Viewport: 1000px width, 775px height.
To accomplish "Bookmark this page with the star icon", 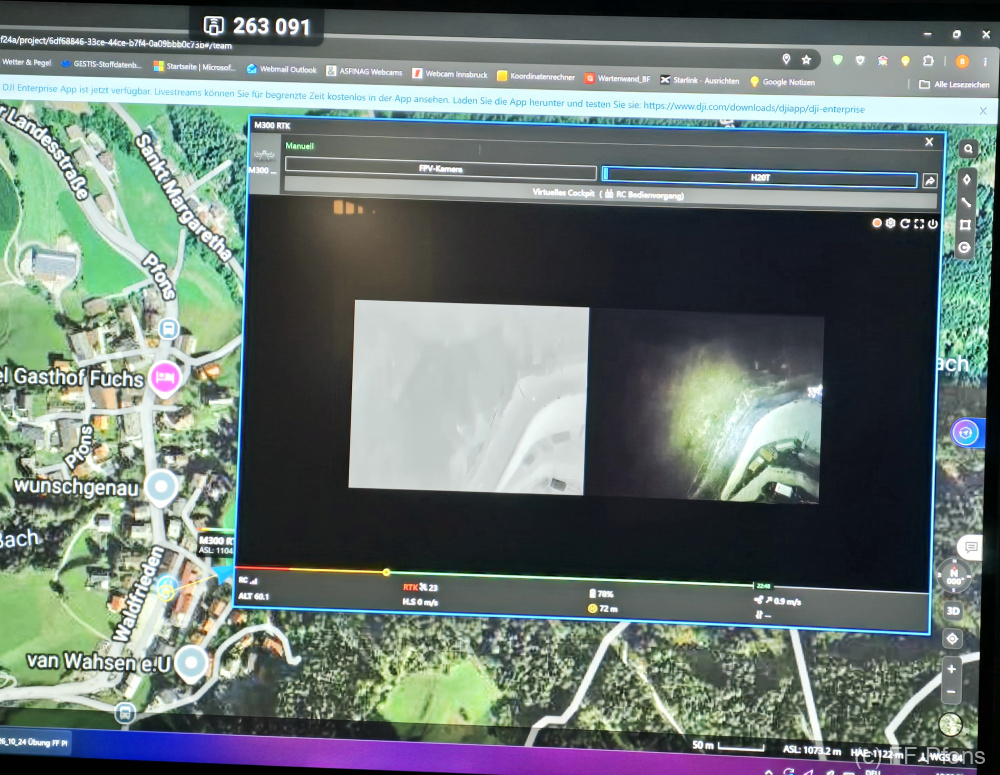I will pyautogui.click(x=806, y=60).
